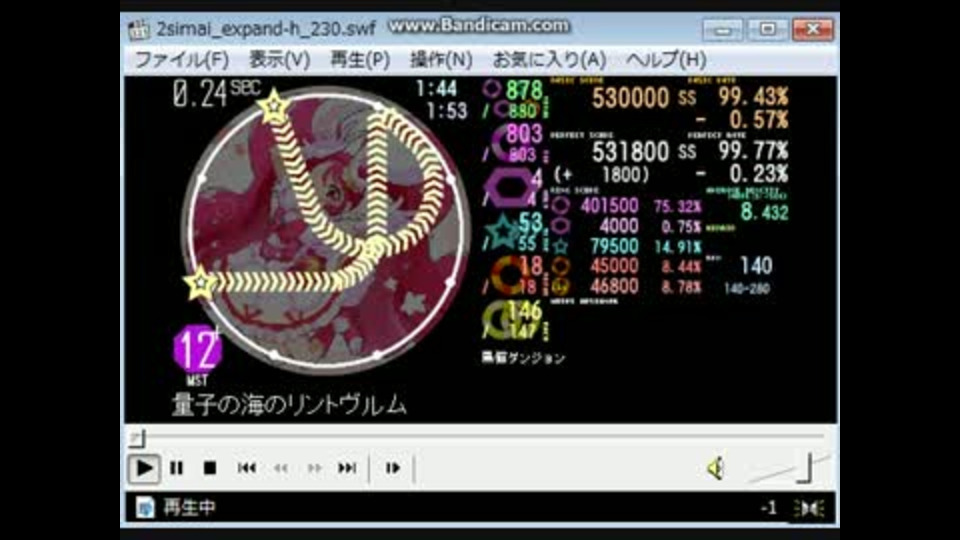Click the pink tap ring note counter icon

[x=492, y=89]
